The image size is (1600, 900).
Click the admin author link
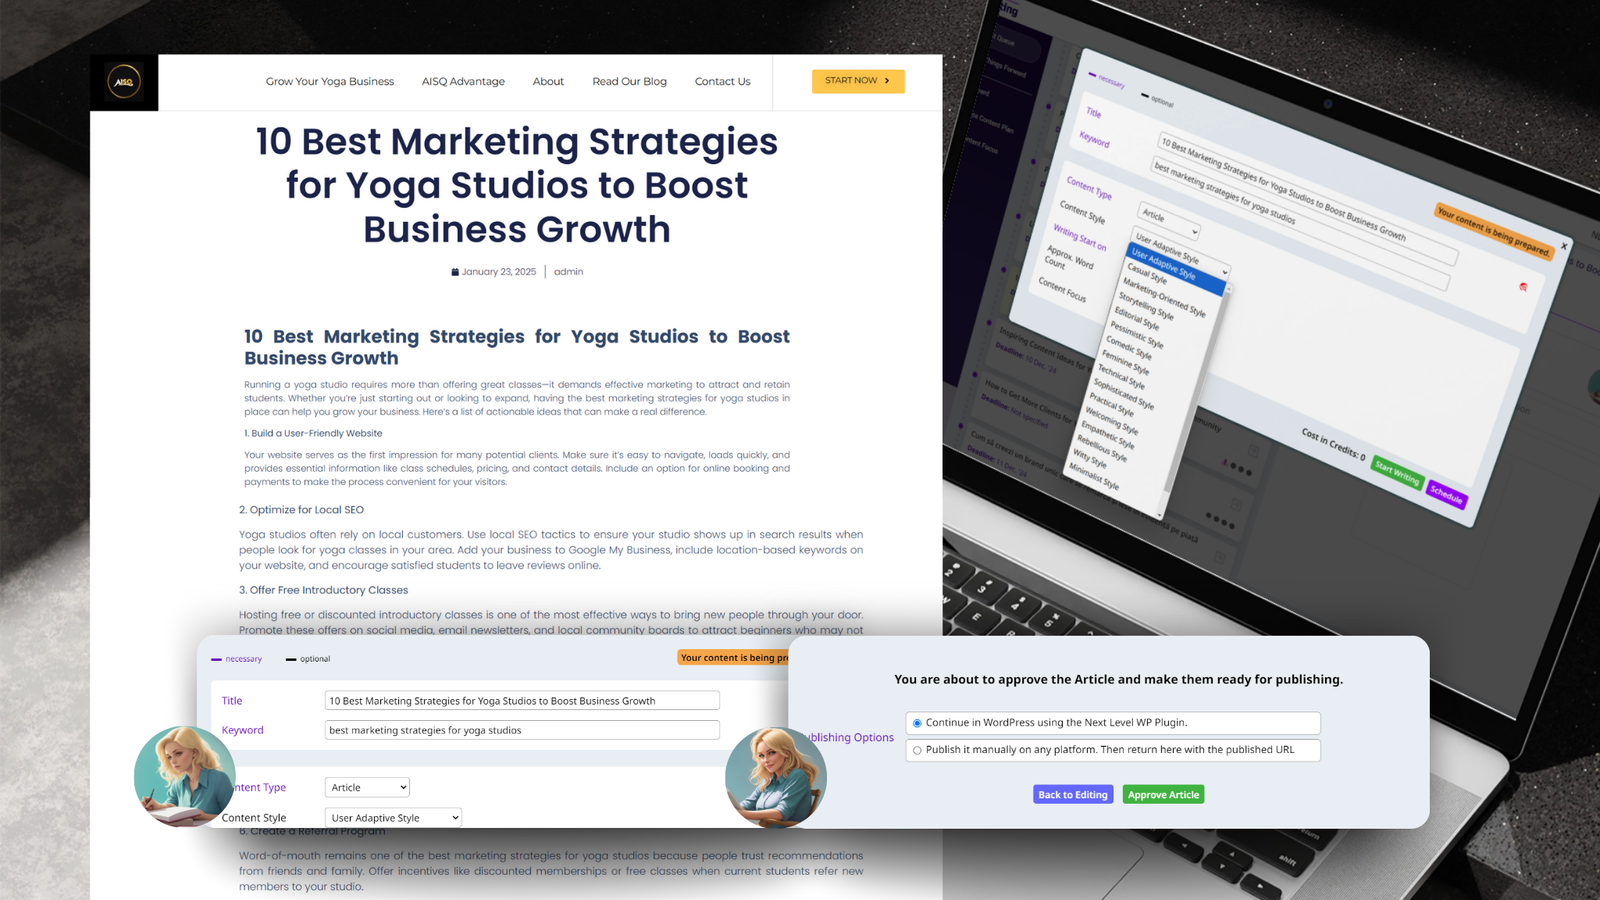coord(568,272)
